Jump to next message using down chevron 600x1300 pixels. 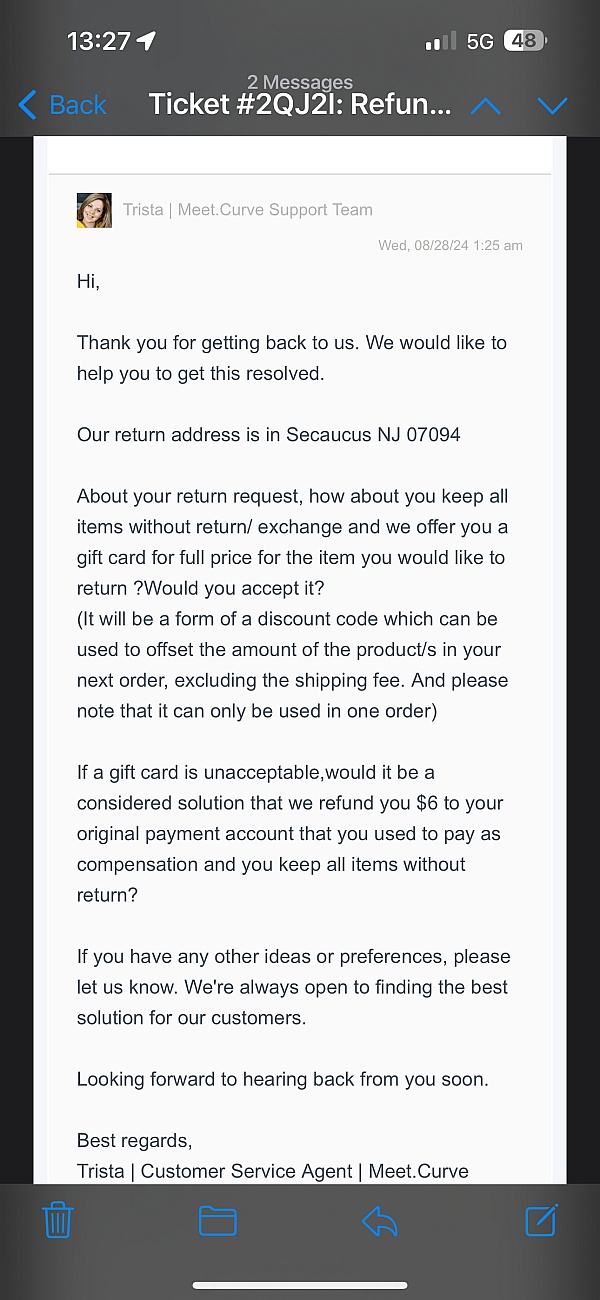pyautogui.click(x=552, y=105)
